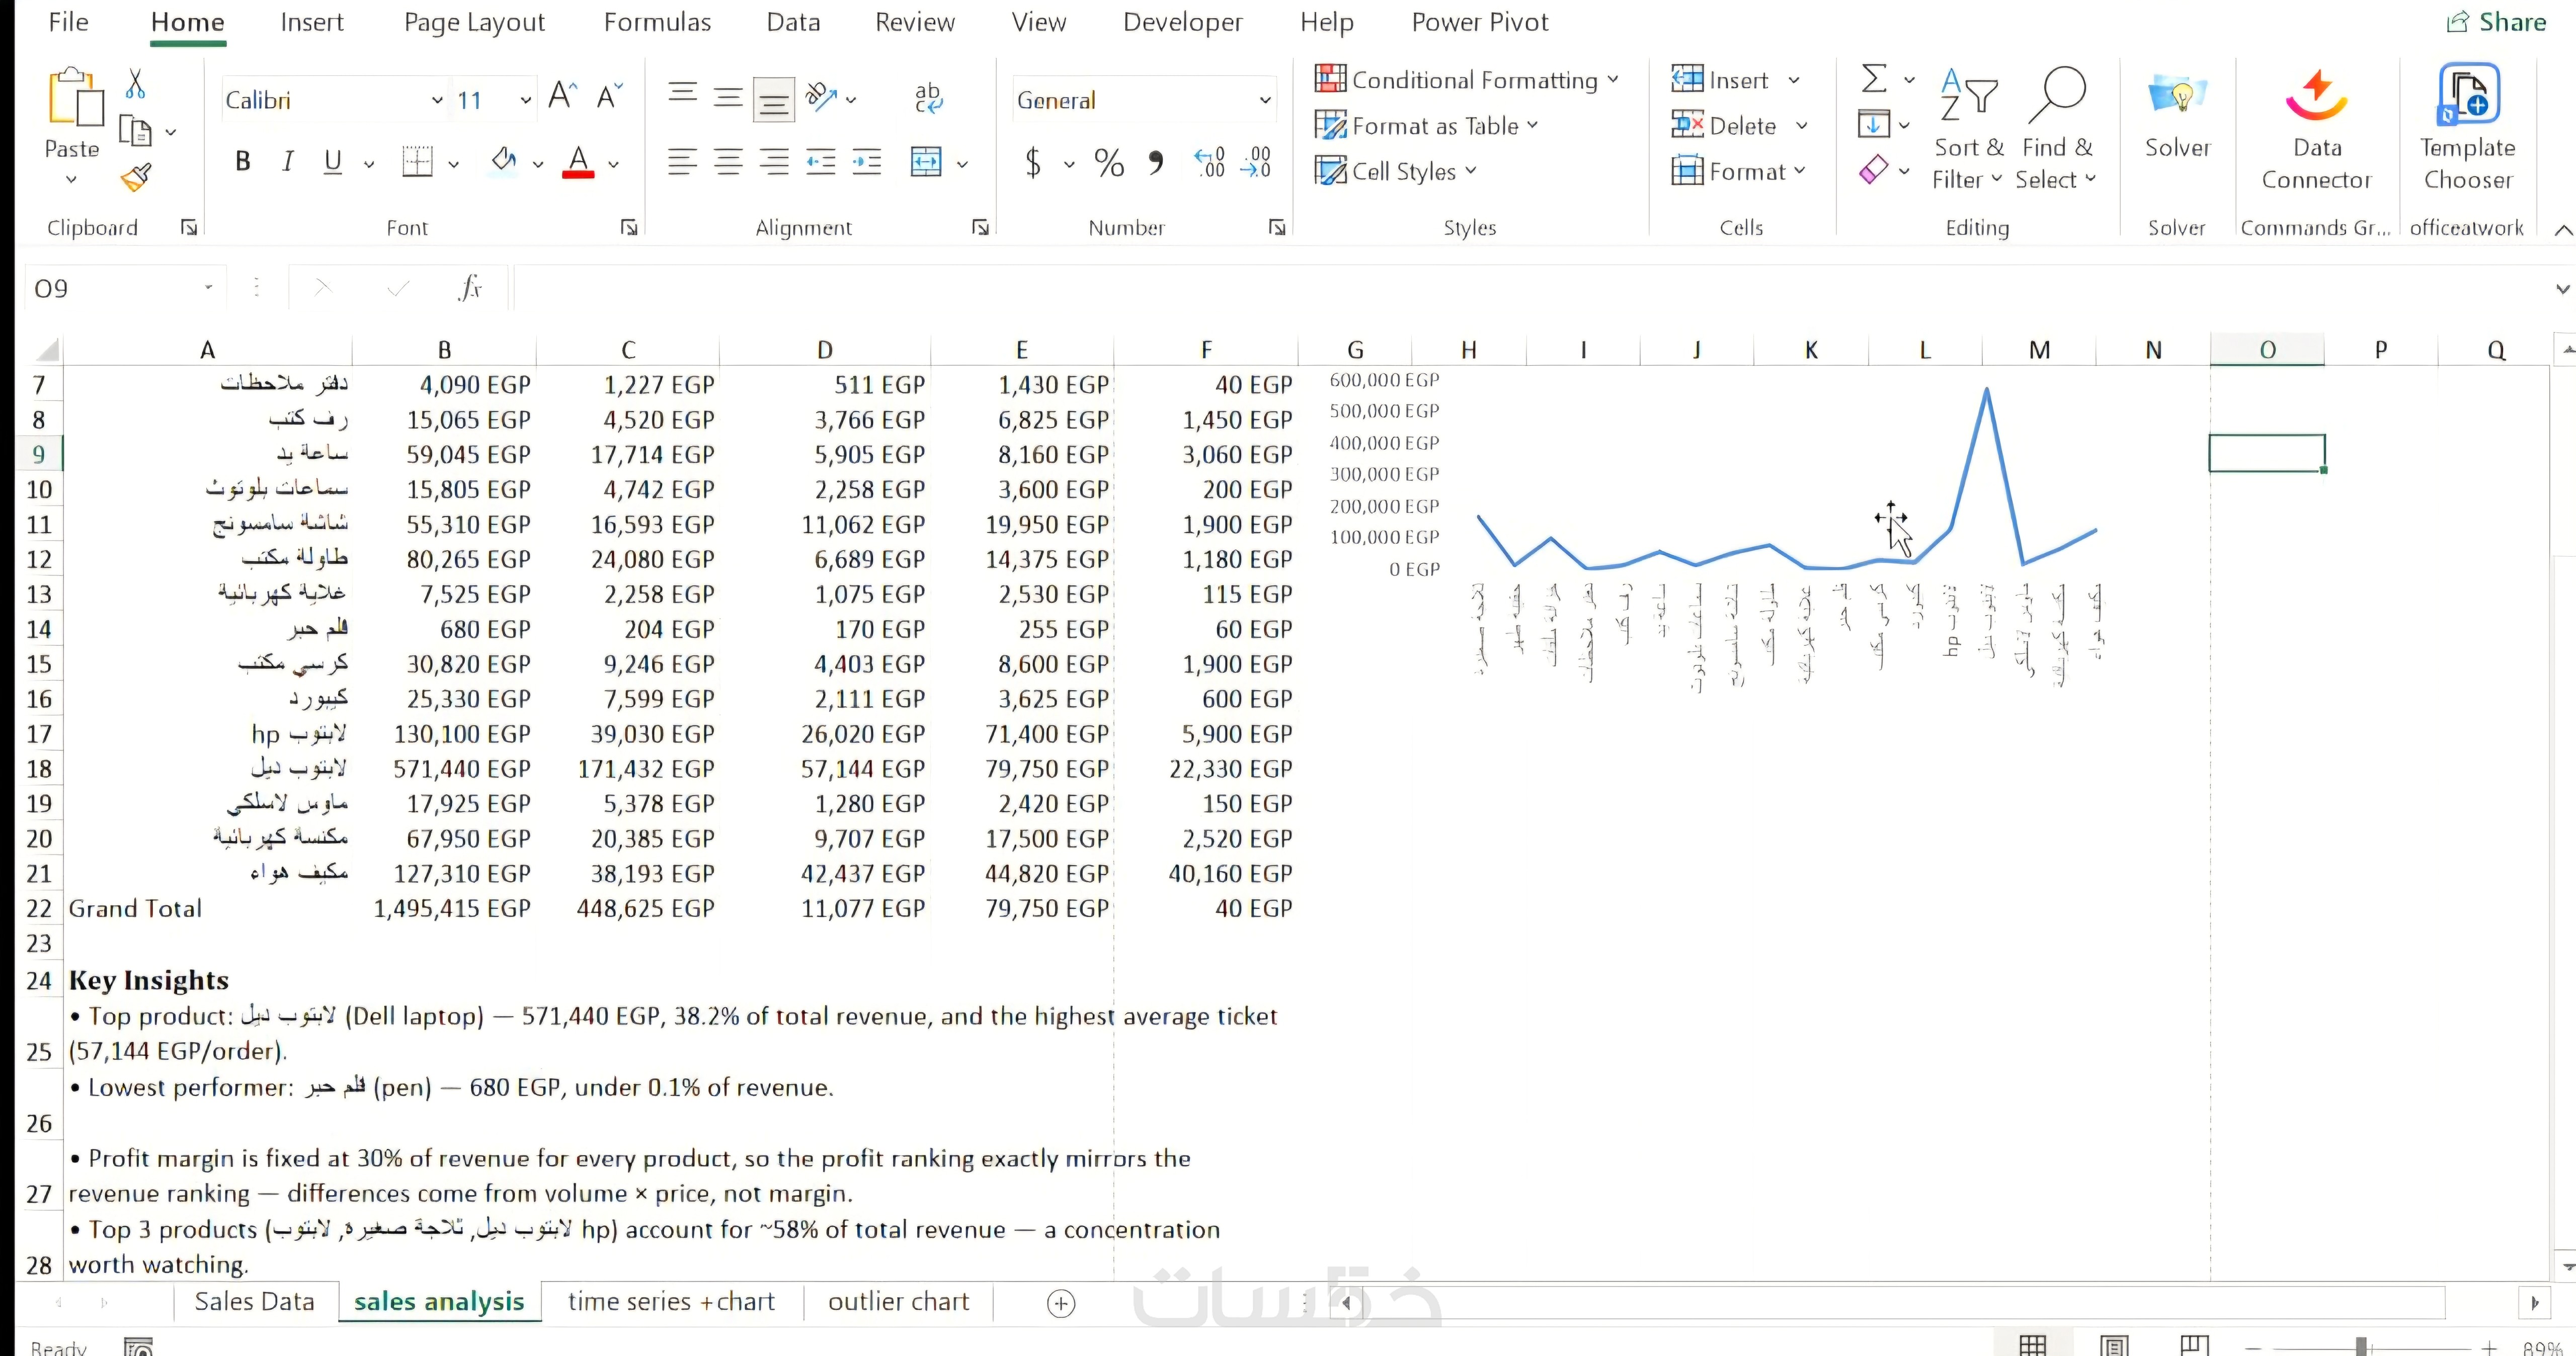Apply Percent Style format

click(x=1109, y=162)
